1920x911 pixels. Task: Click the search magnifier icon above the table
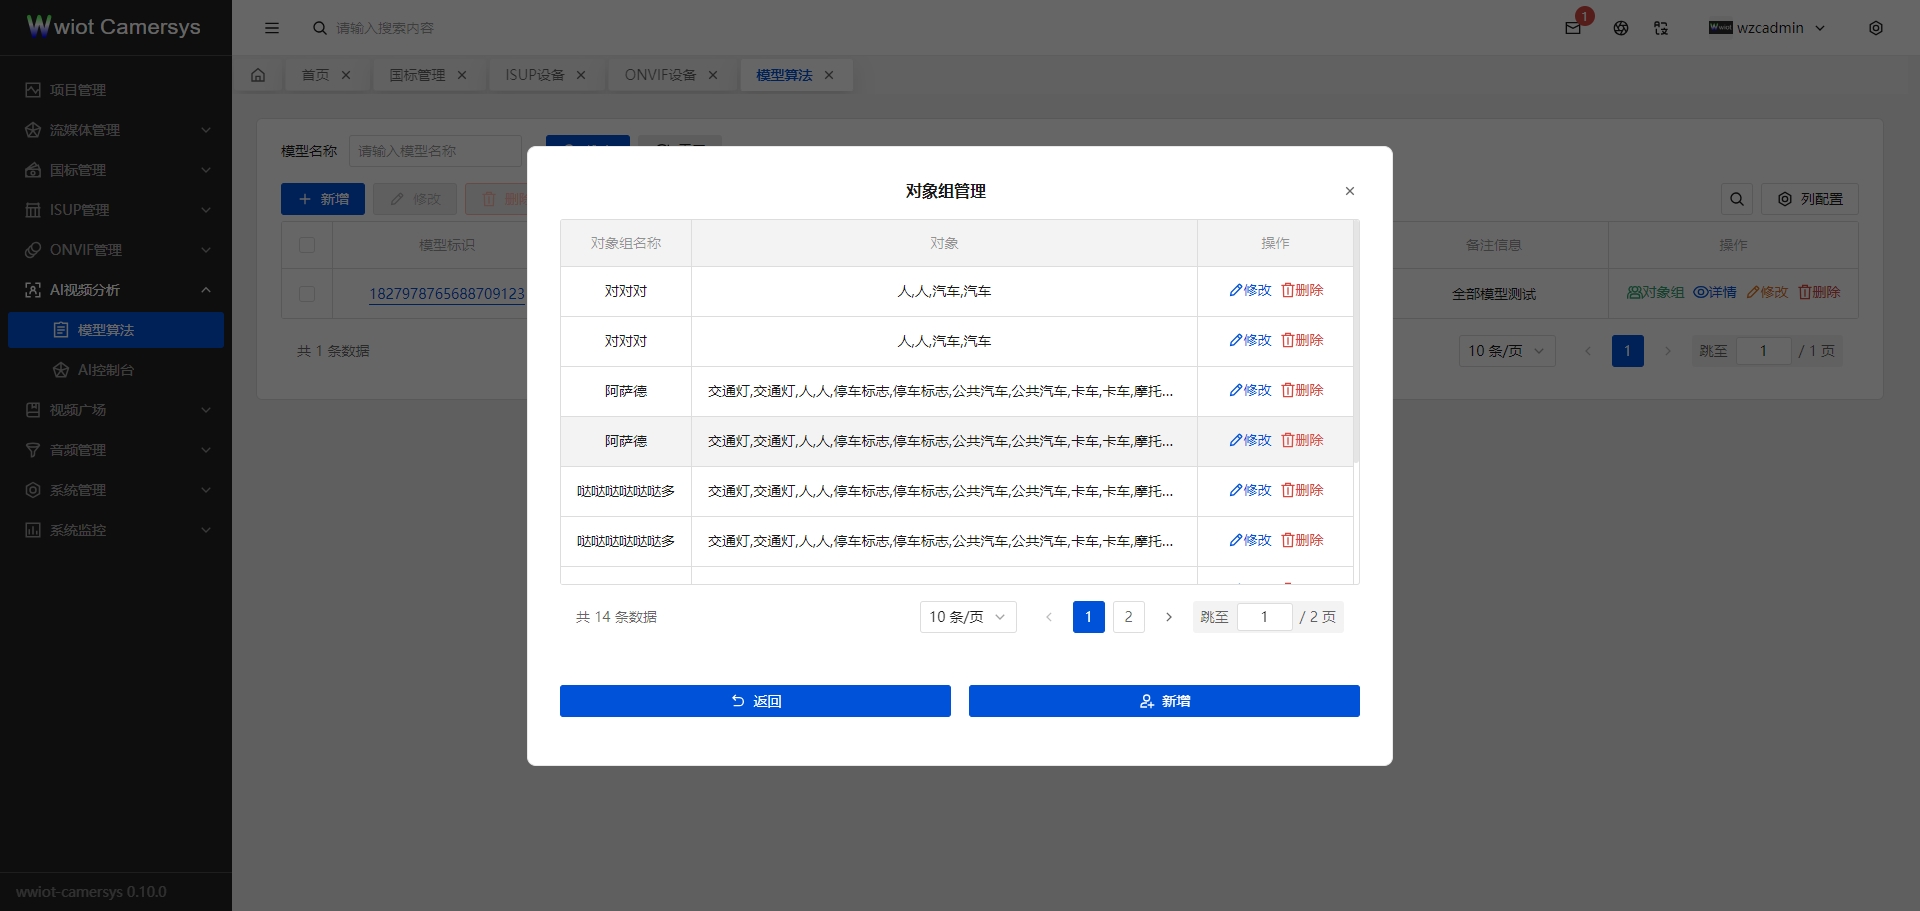(x=1737, y=199)
